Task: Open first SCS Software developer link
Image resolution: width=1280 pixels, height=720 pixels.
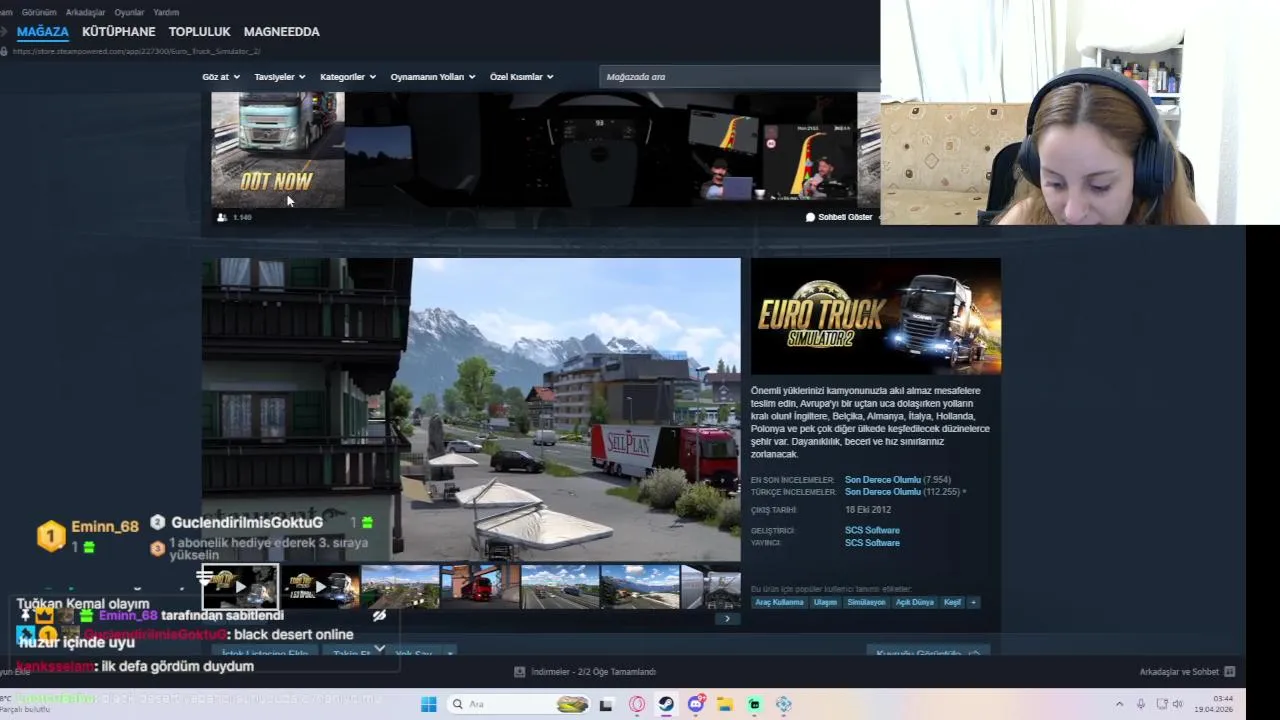Action: coord(872,530)
